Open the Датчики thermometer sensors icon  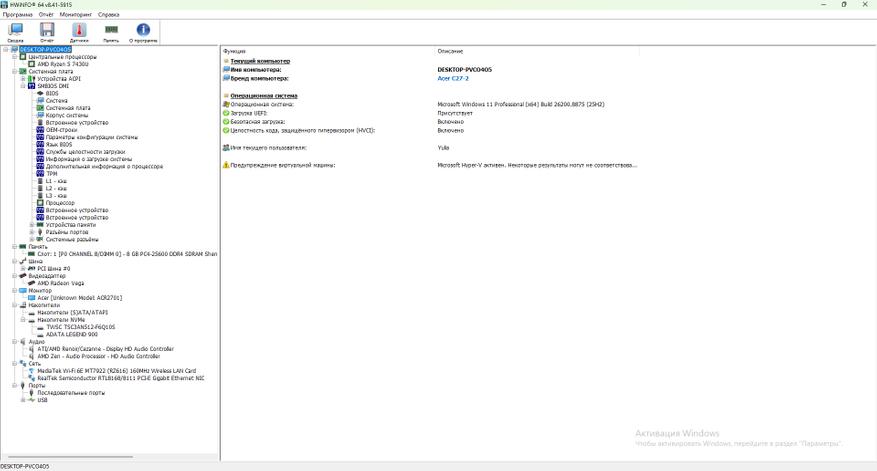click(79, 32)
